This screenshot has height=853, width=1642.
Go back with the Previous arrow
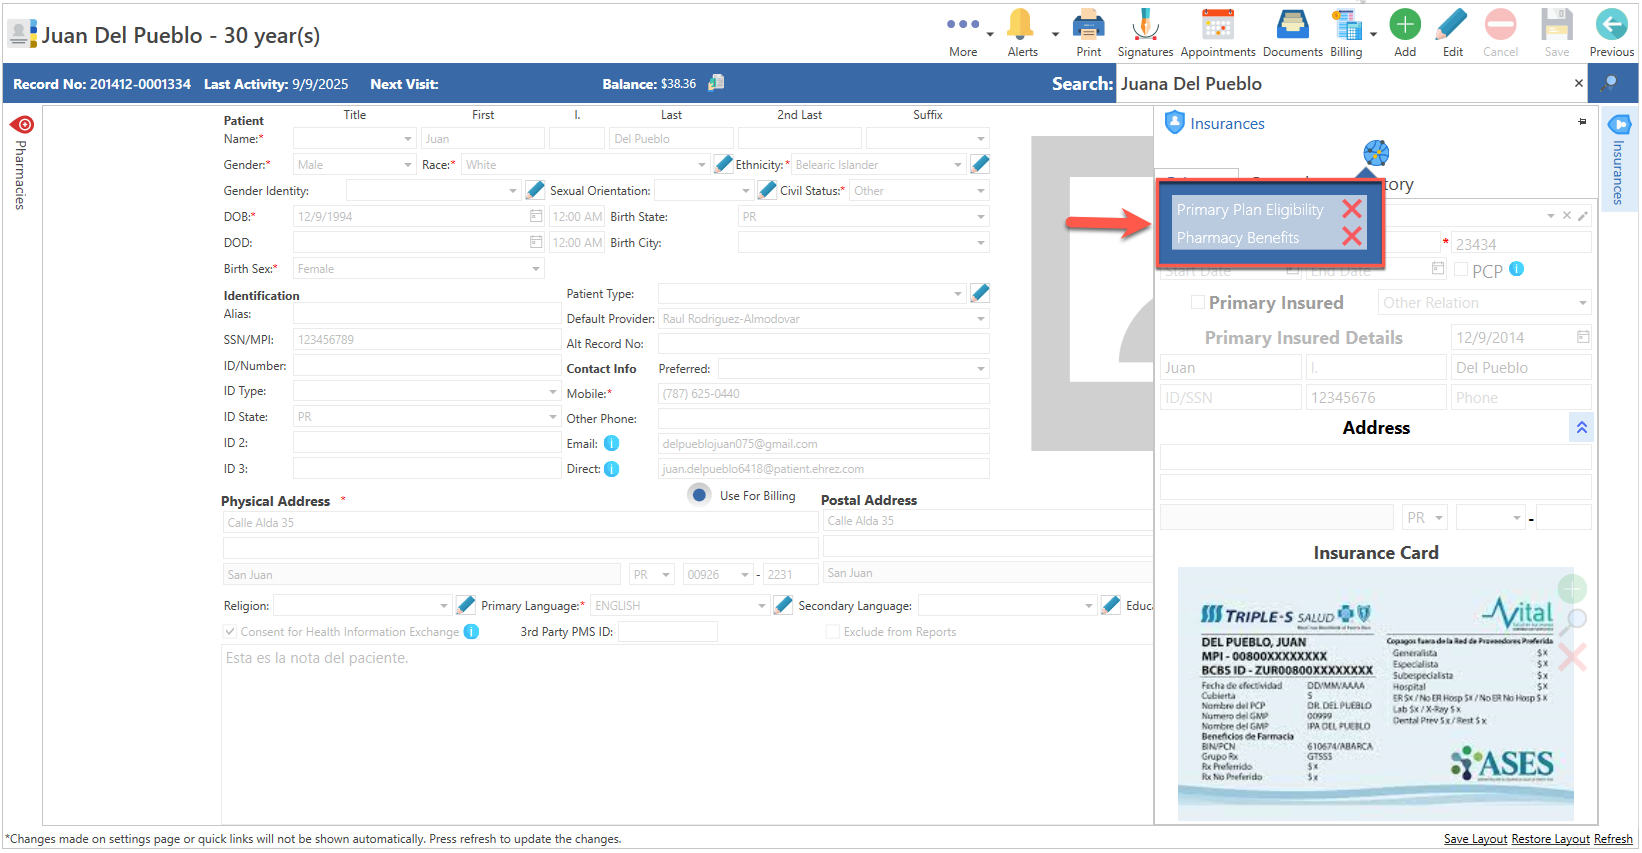[1611, 33]
